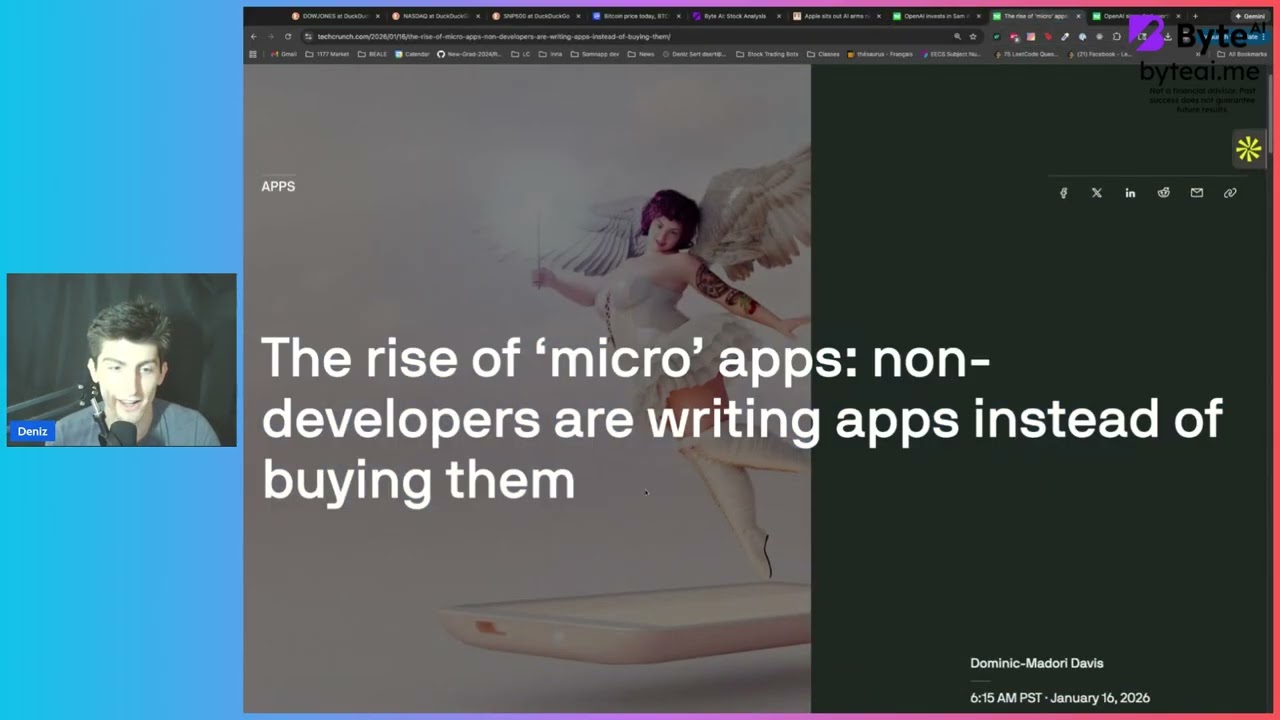
Task: Open the Classes bookmark folder
Action: coord(823,54)
